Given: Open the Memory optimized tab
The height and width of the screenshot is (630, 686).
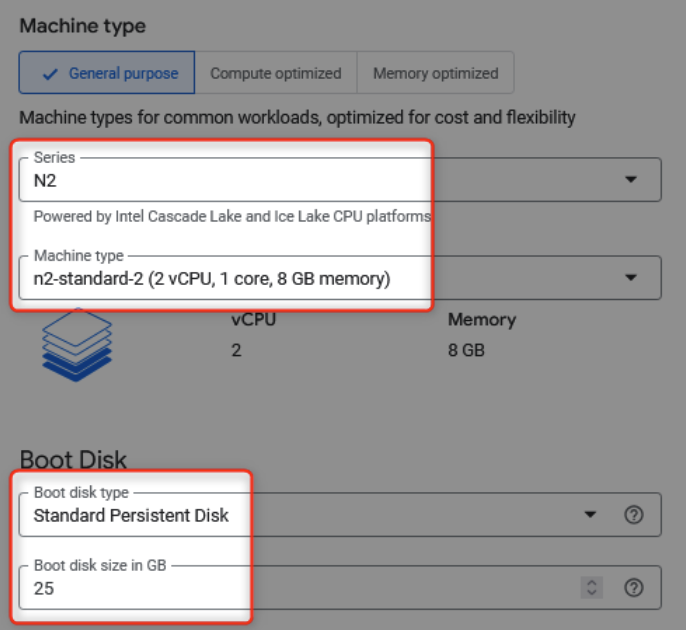Looking at the screenshot, I should (435, 73).
